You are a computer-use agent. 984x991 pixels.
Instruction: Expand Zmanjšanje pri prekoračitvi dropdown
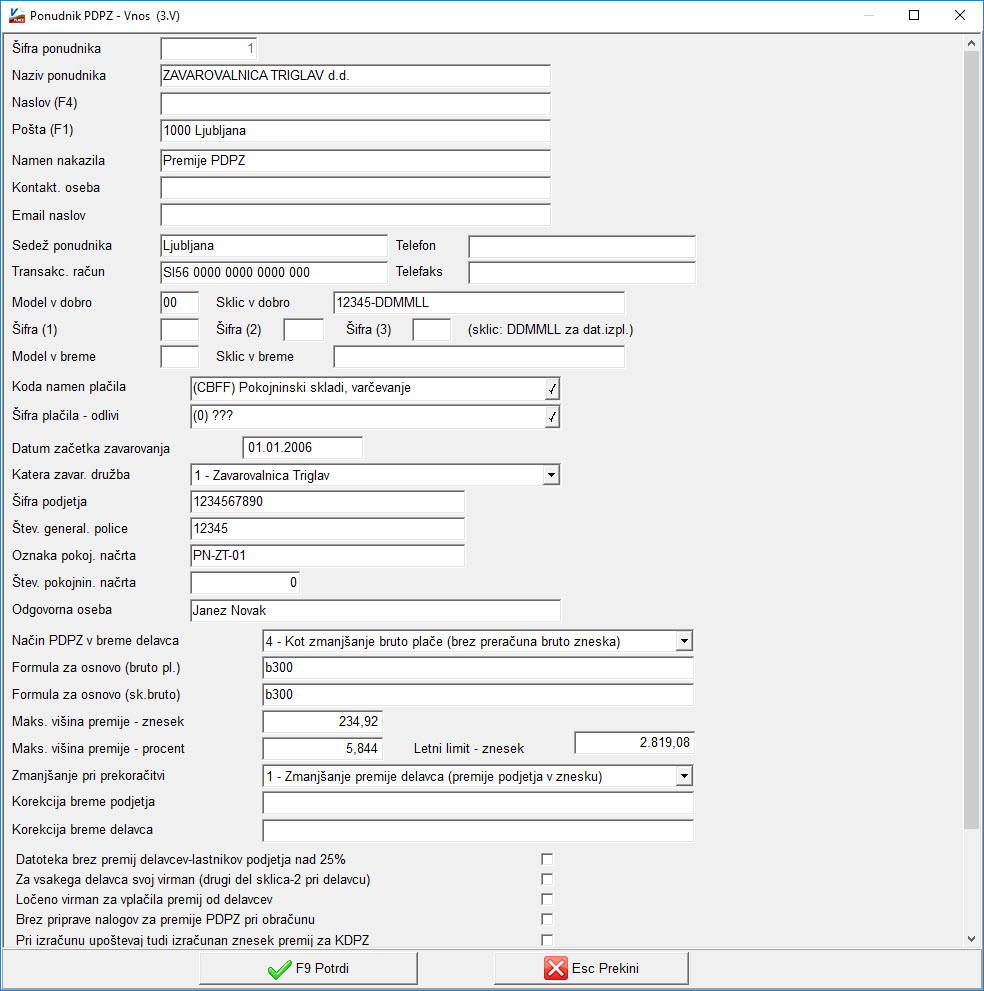pyautogui.click(x=684, y=776)
